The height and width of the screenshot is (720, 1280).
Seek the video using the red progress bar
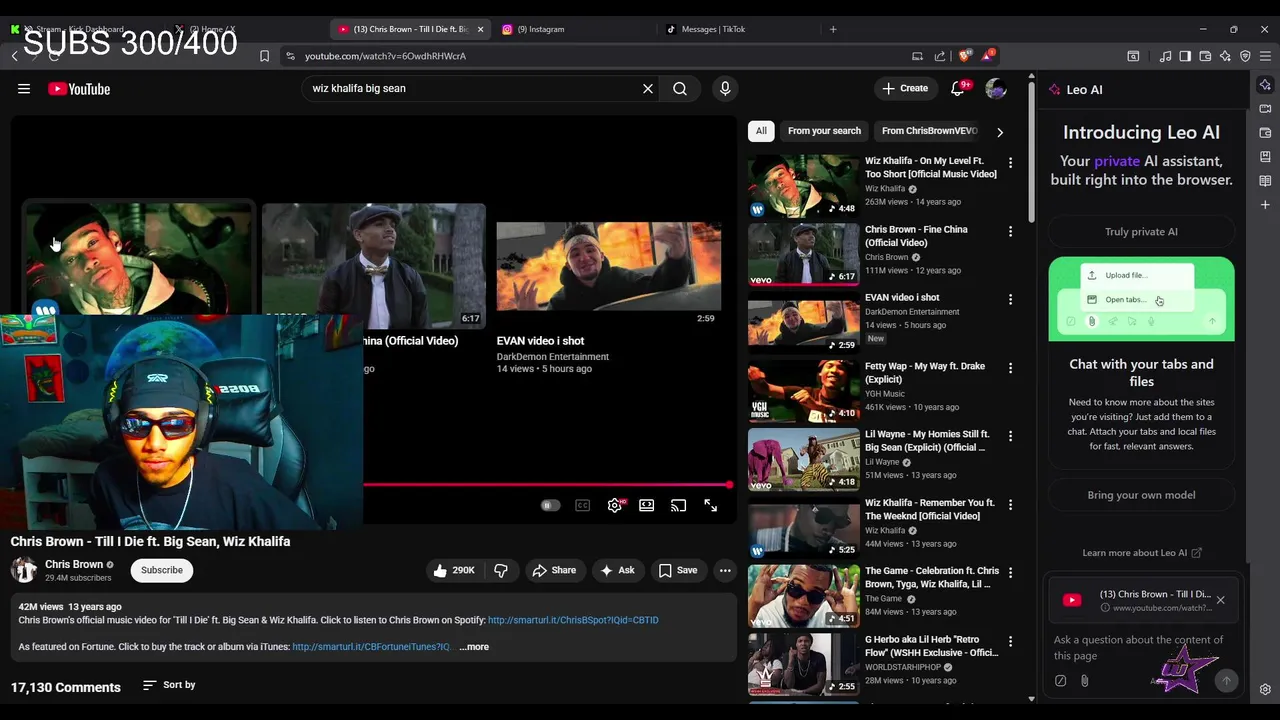pos(547,485)
